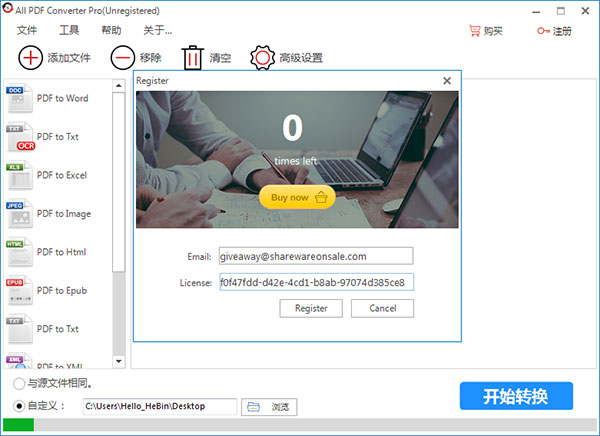600x436 pixels.
Task: Select the PDF to Image JPEG icon
Action: pos(19,214)
